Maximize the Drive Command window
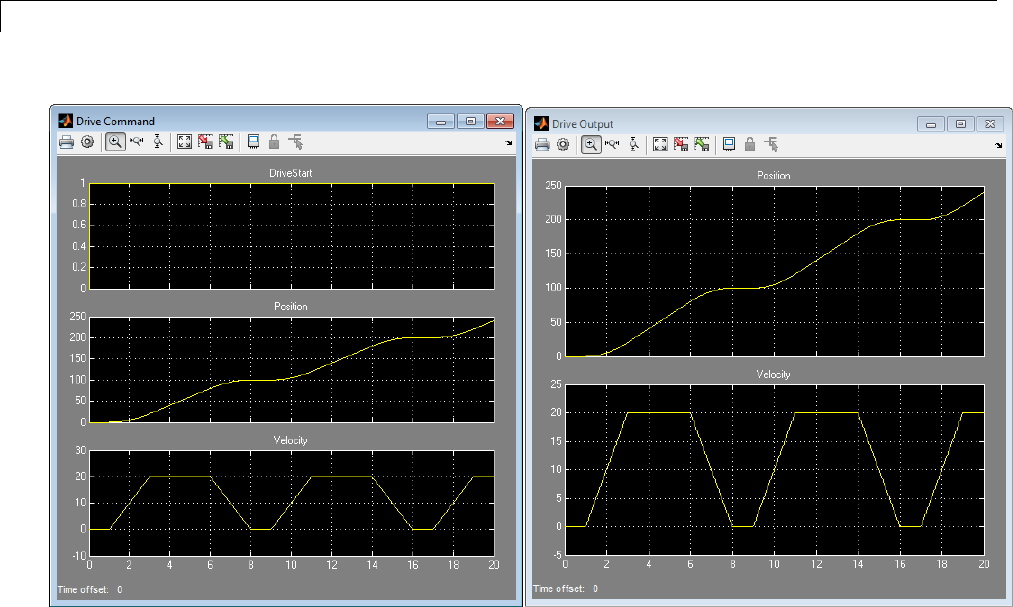Image resolution: width=1013 pixels, height=607 pixels. [x=470, y=121]
